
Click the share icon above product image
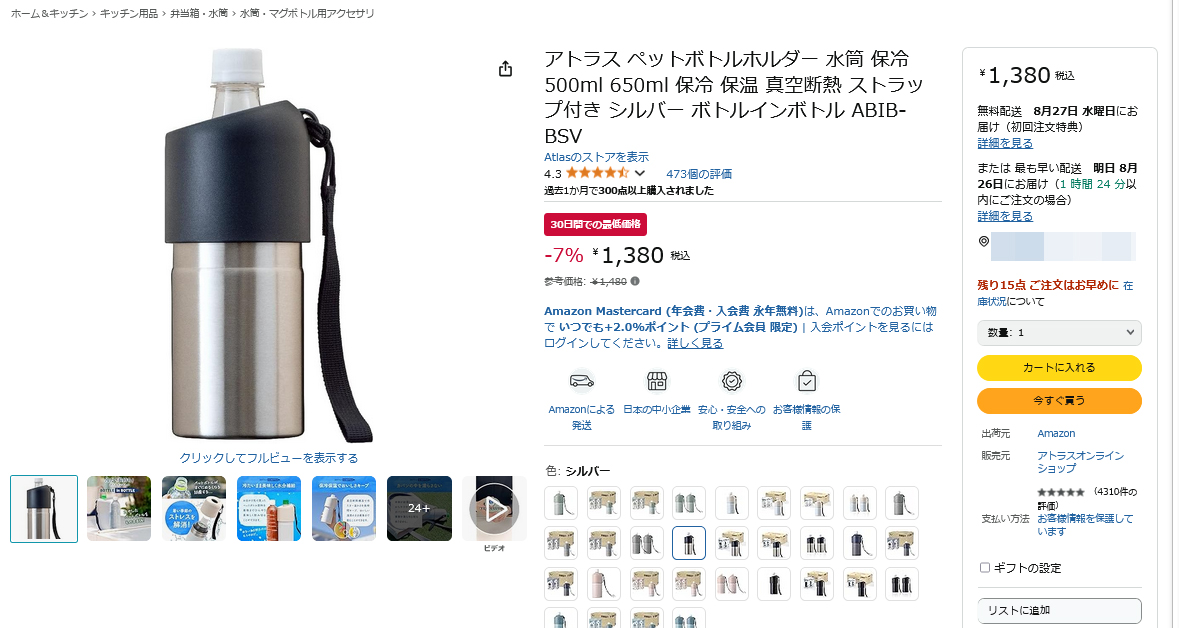pos(505,69)
